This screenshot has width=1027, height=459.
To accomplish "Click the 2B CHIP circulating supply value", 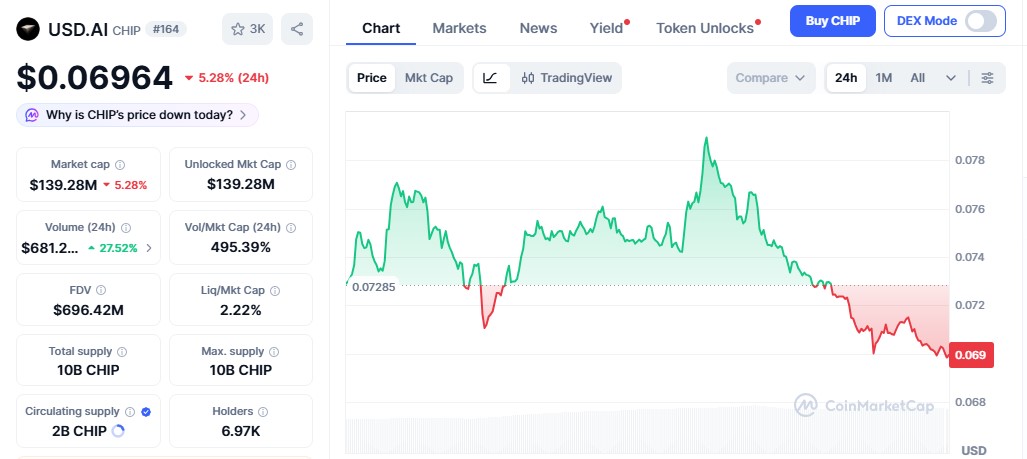I will pyautogui.click(x=79, y=431).
